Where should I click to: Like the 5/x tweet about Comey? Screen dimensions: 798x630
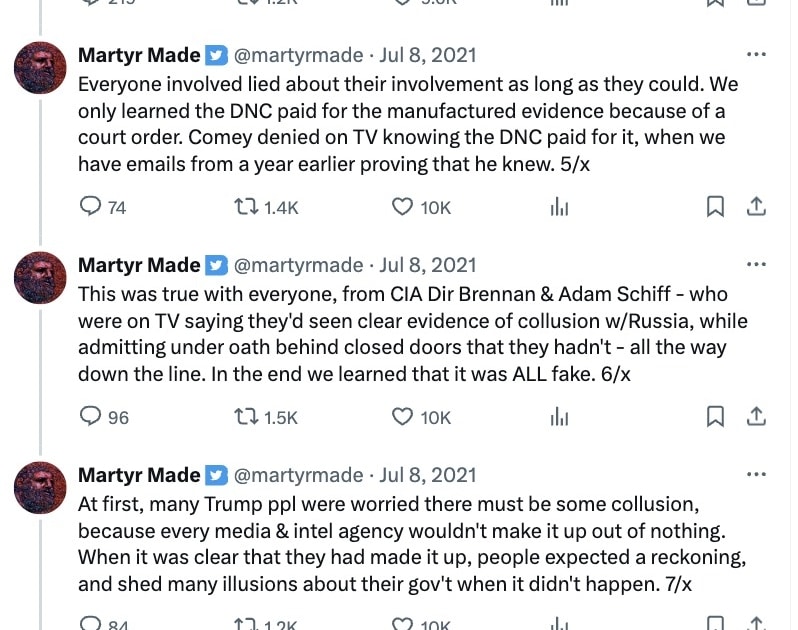tap(402, 207)
